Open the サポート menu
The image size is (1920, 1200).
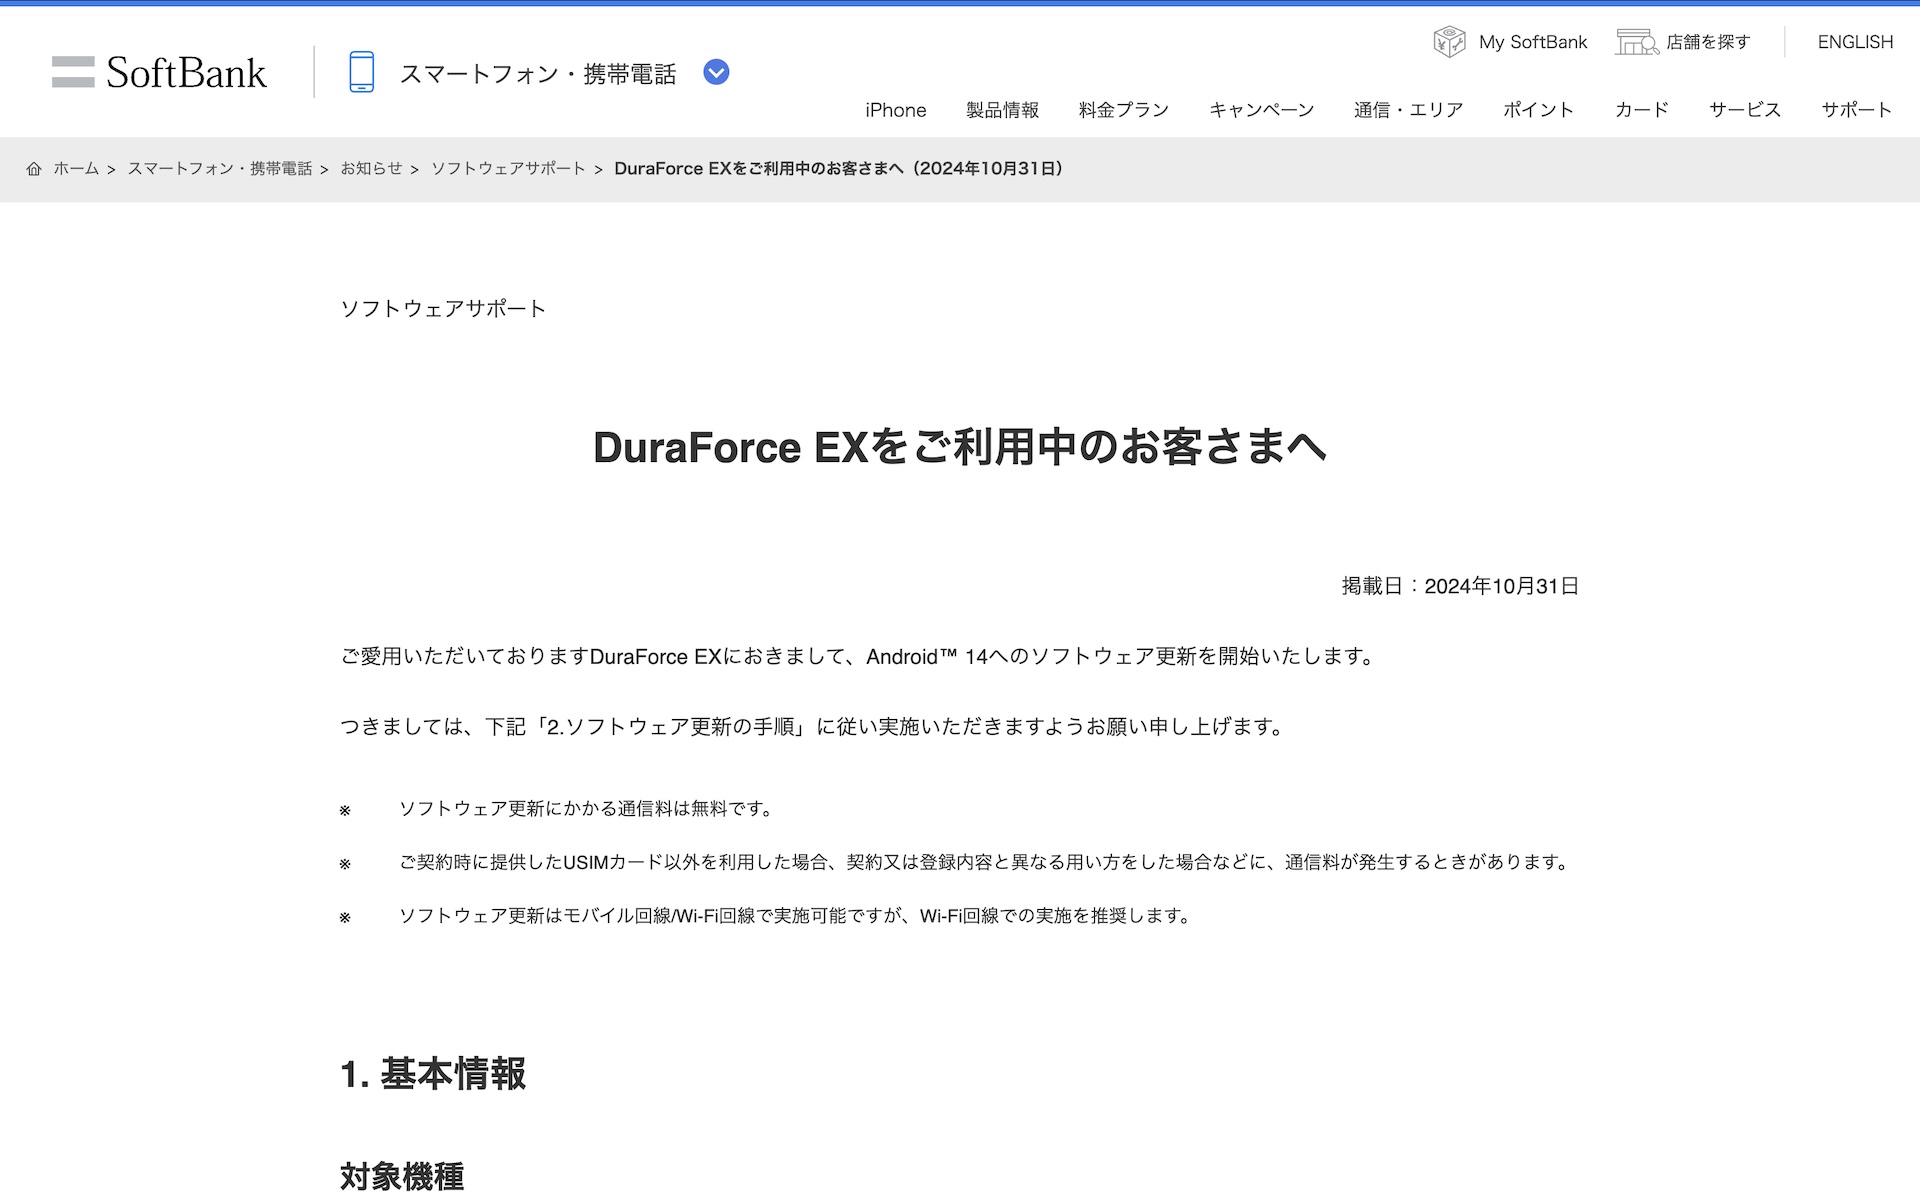coord(1856,110)
